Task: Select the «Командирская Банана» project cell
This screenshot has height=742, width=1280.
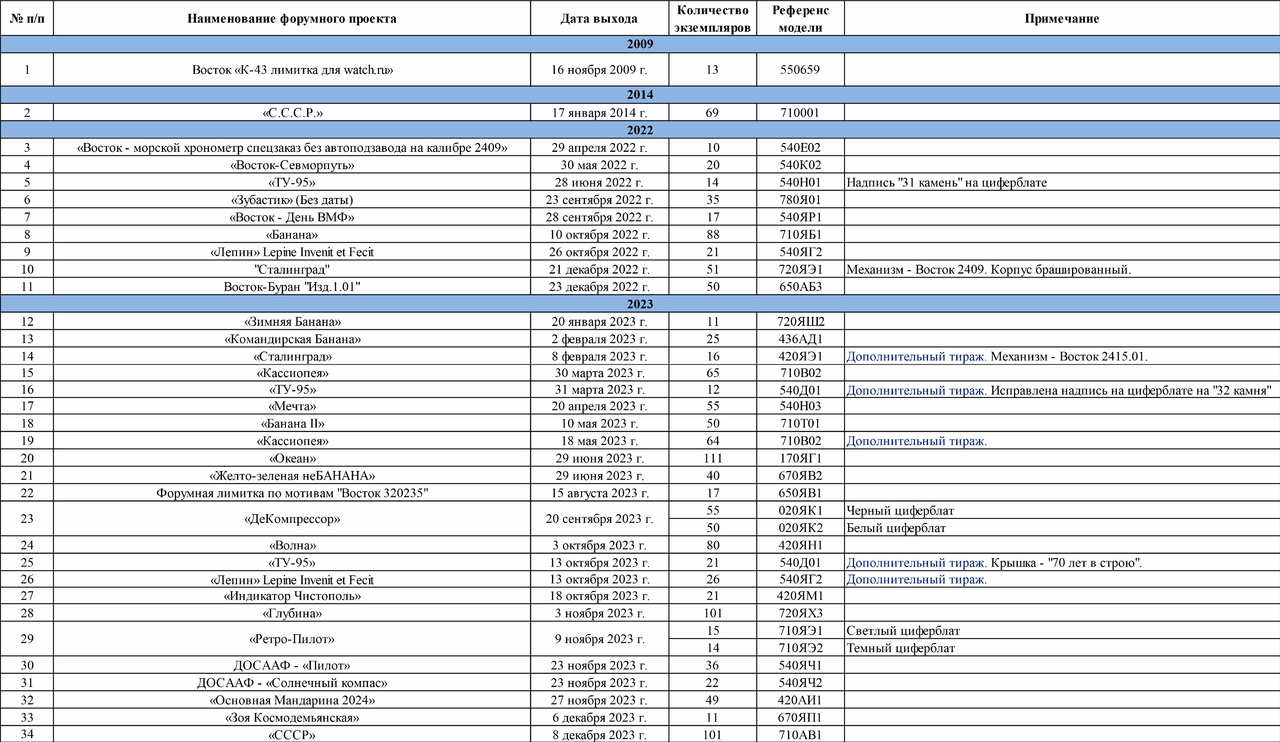Action: [292, 339]
